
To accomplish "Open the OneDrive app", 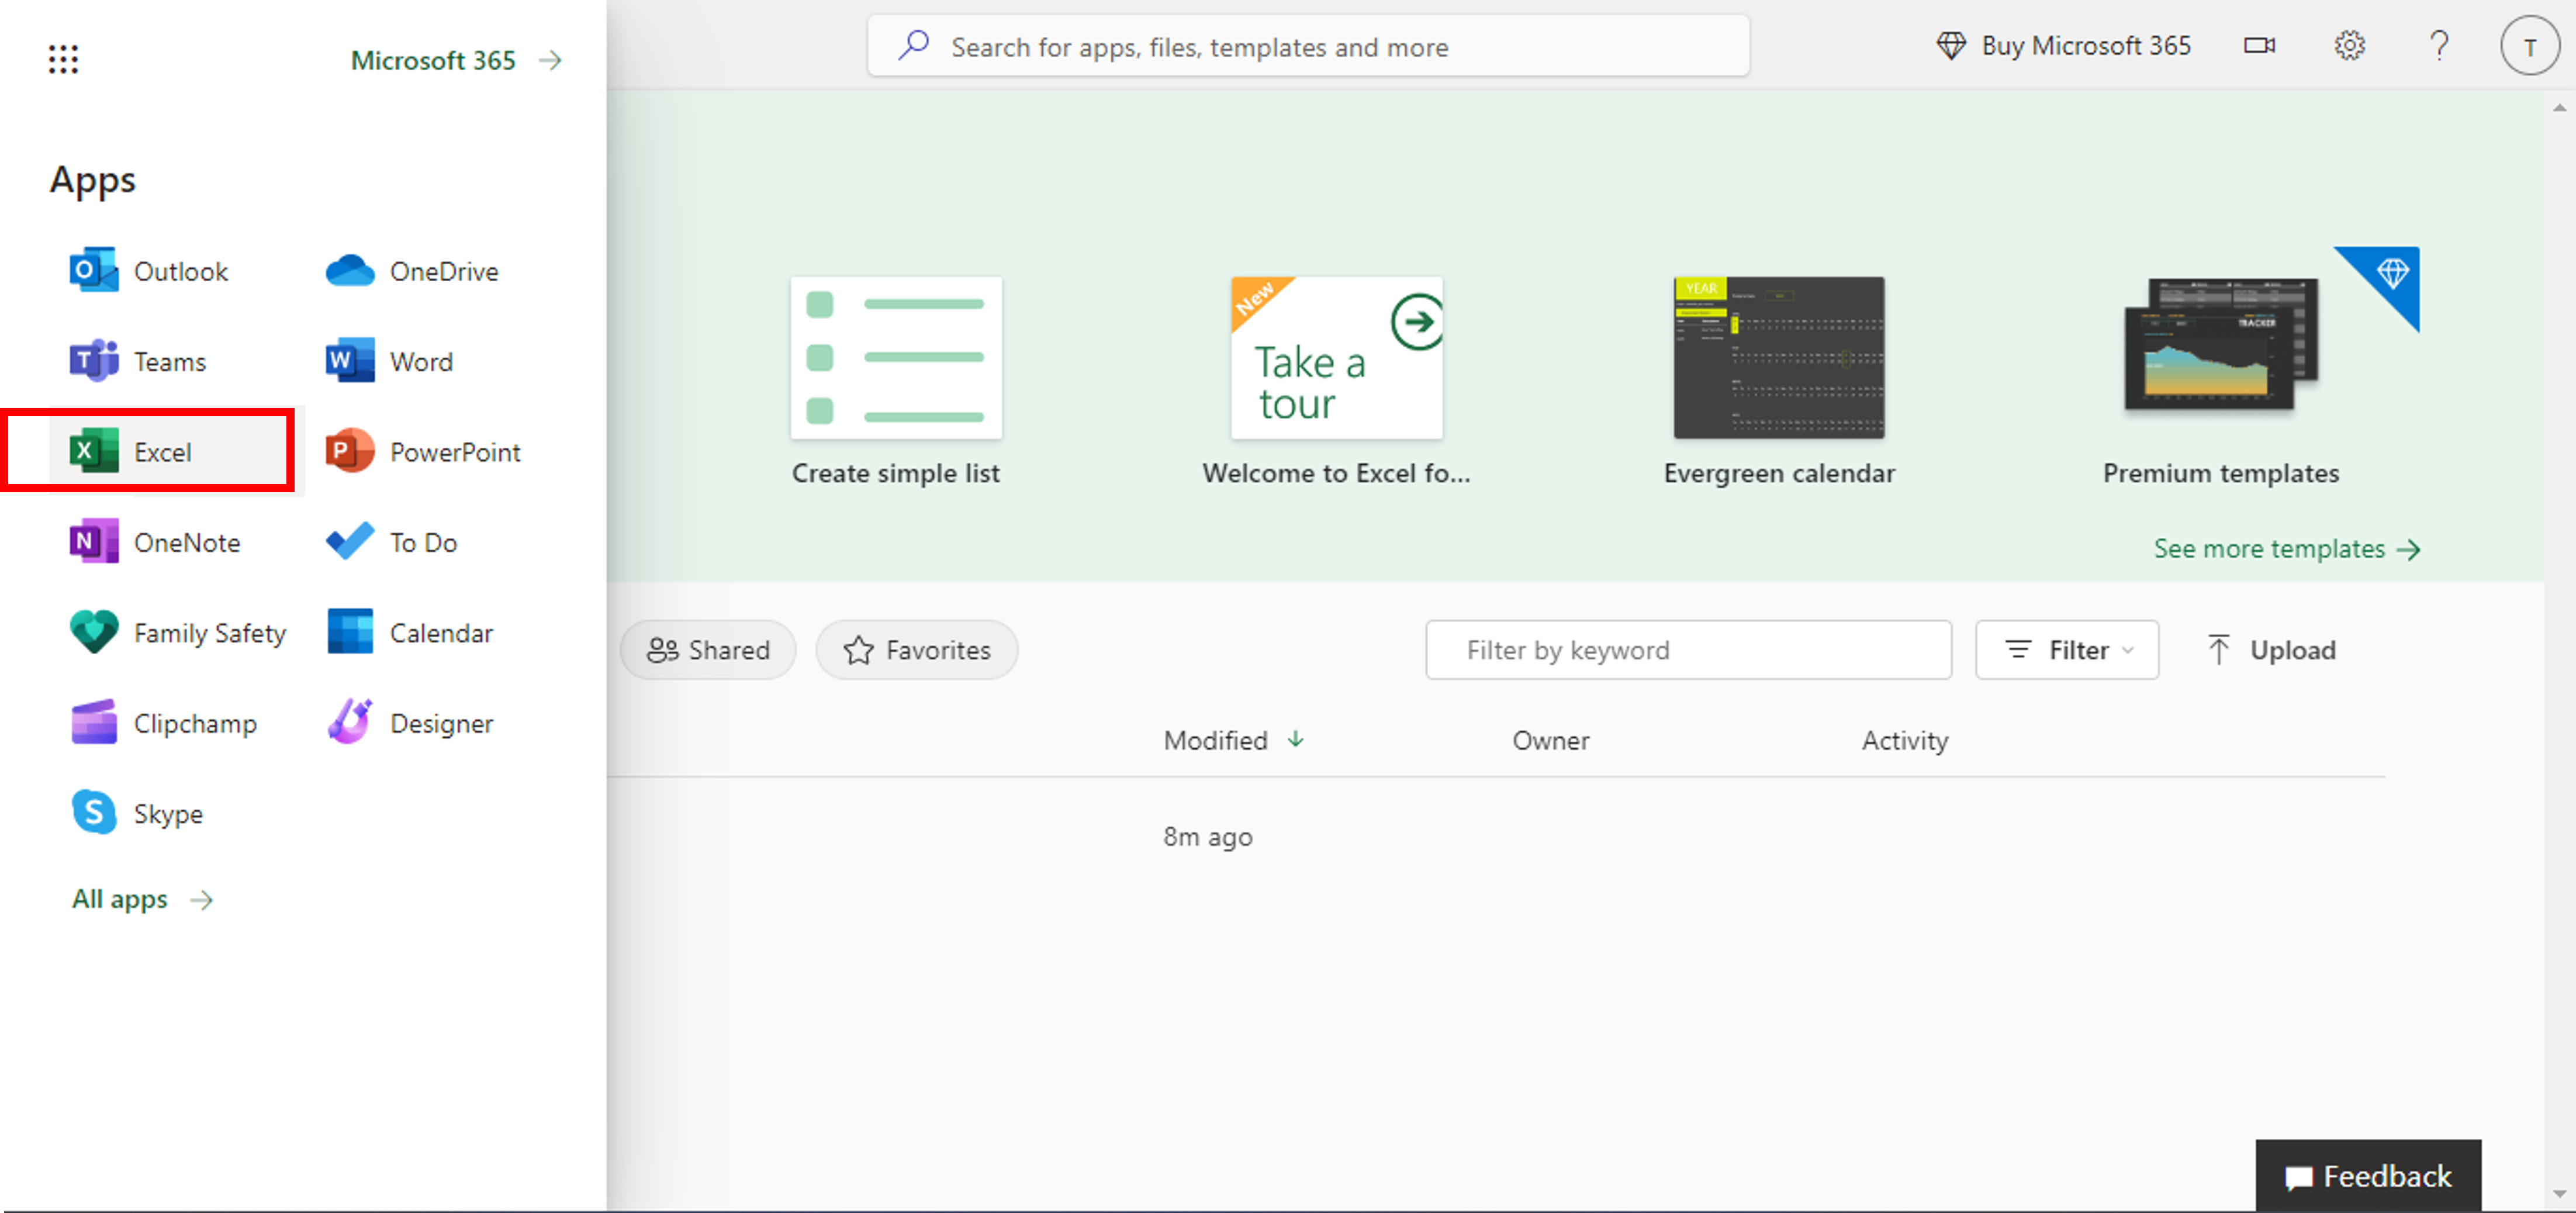I will point(349,271).
